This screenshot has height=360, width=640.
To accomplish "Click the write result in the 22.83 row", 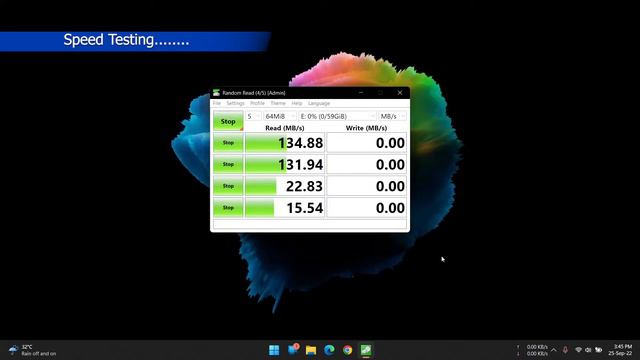I will [x=367, y=186].
